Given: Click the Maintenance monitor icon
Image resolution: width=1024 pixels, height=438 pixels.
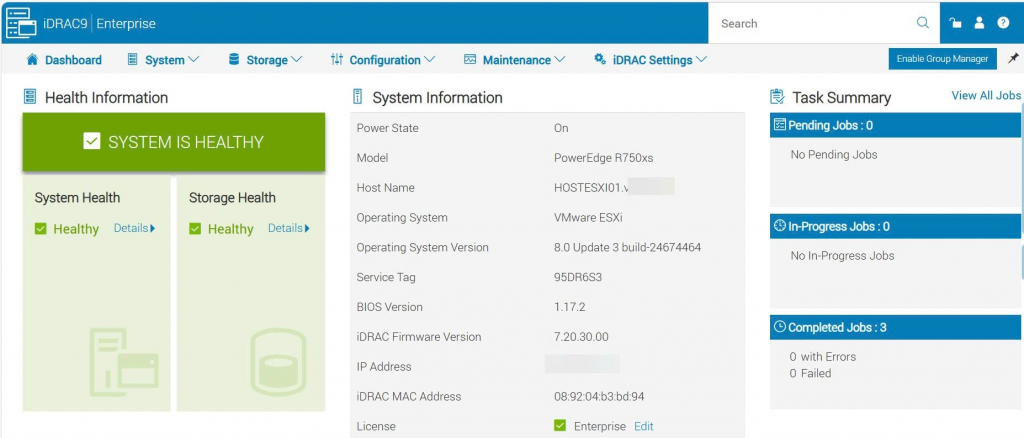Looking at the screenshot, I should tap(470, 59).
